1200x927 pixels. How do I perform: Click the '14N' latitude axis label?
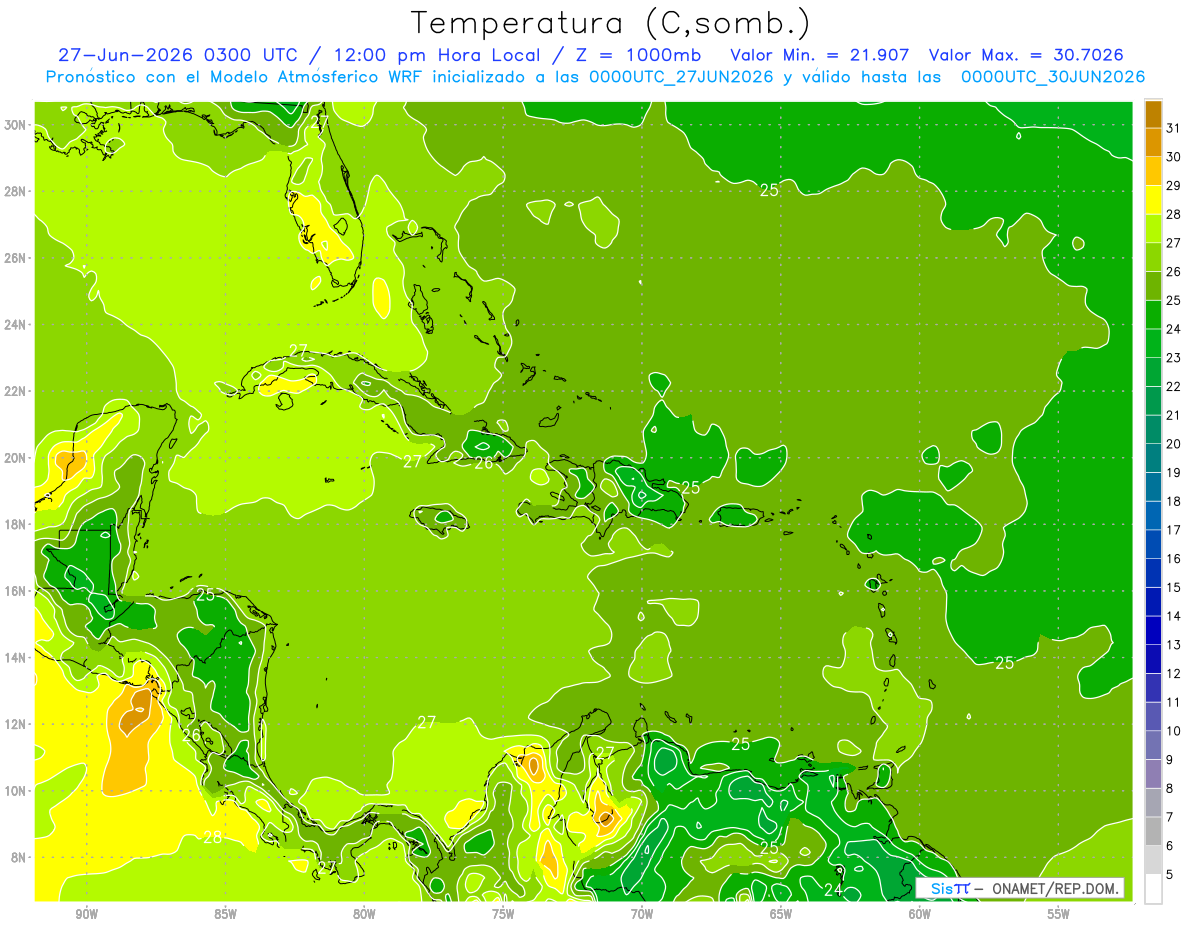[x=17, y=657]
